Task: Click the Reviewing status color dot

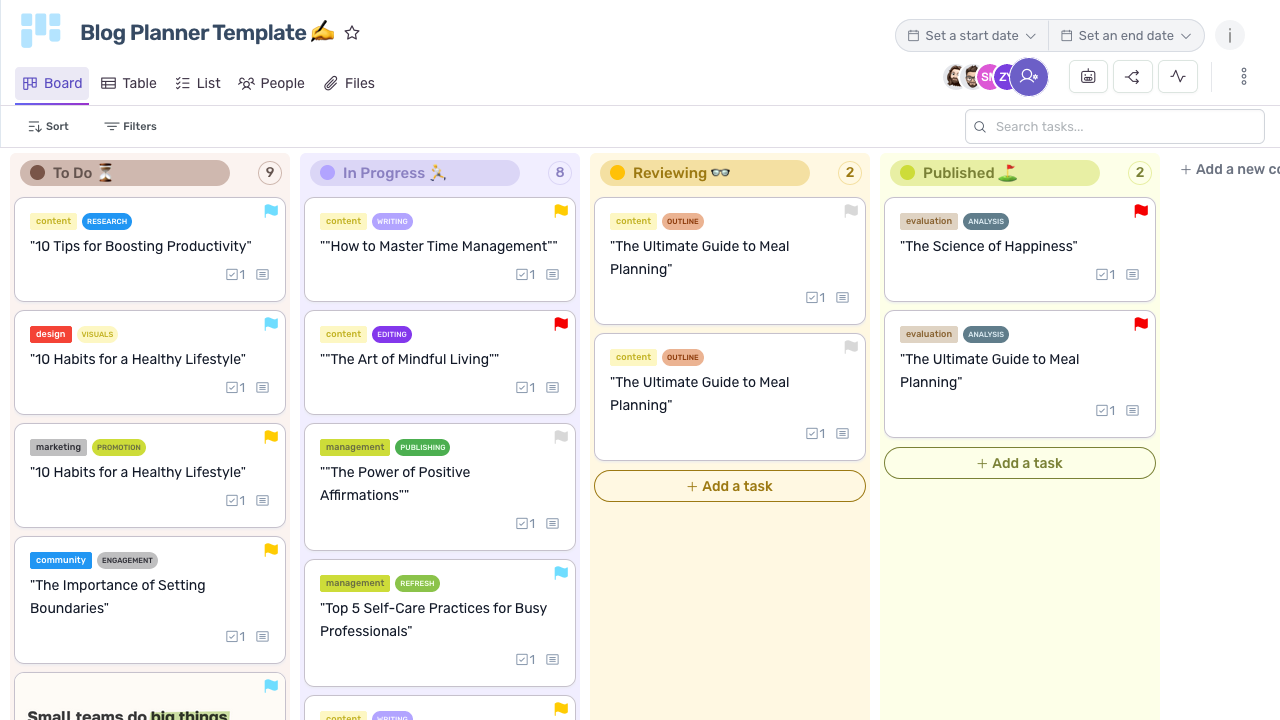Action: tap(618, 173)
